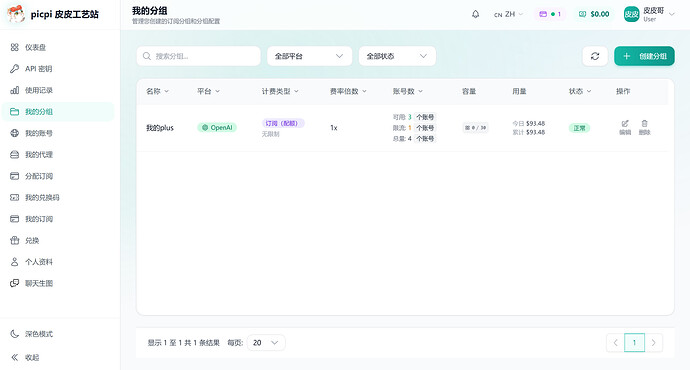Open the notification bell
690x370 pixels.
point(475,14)
